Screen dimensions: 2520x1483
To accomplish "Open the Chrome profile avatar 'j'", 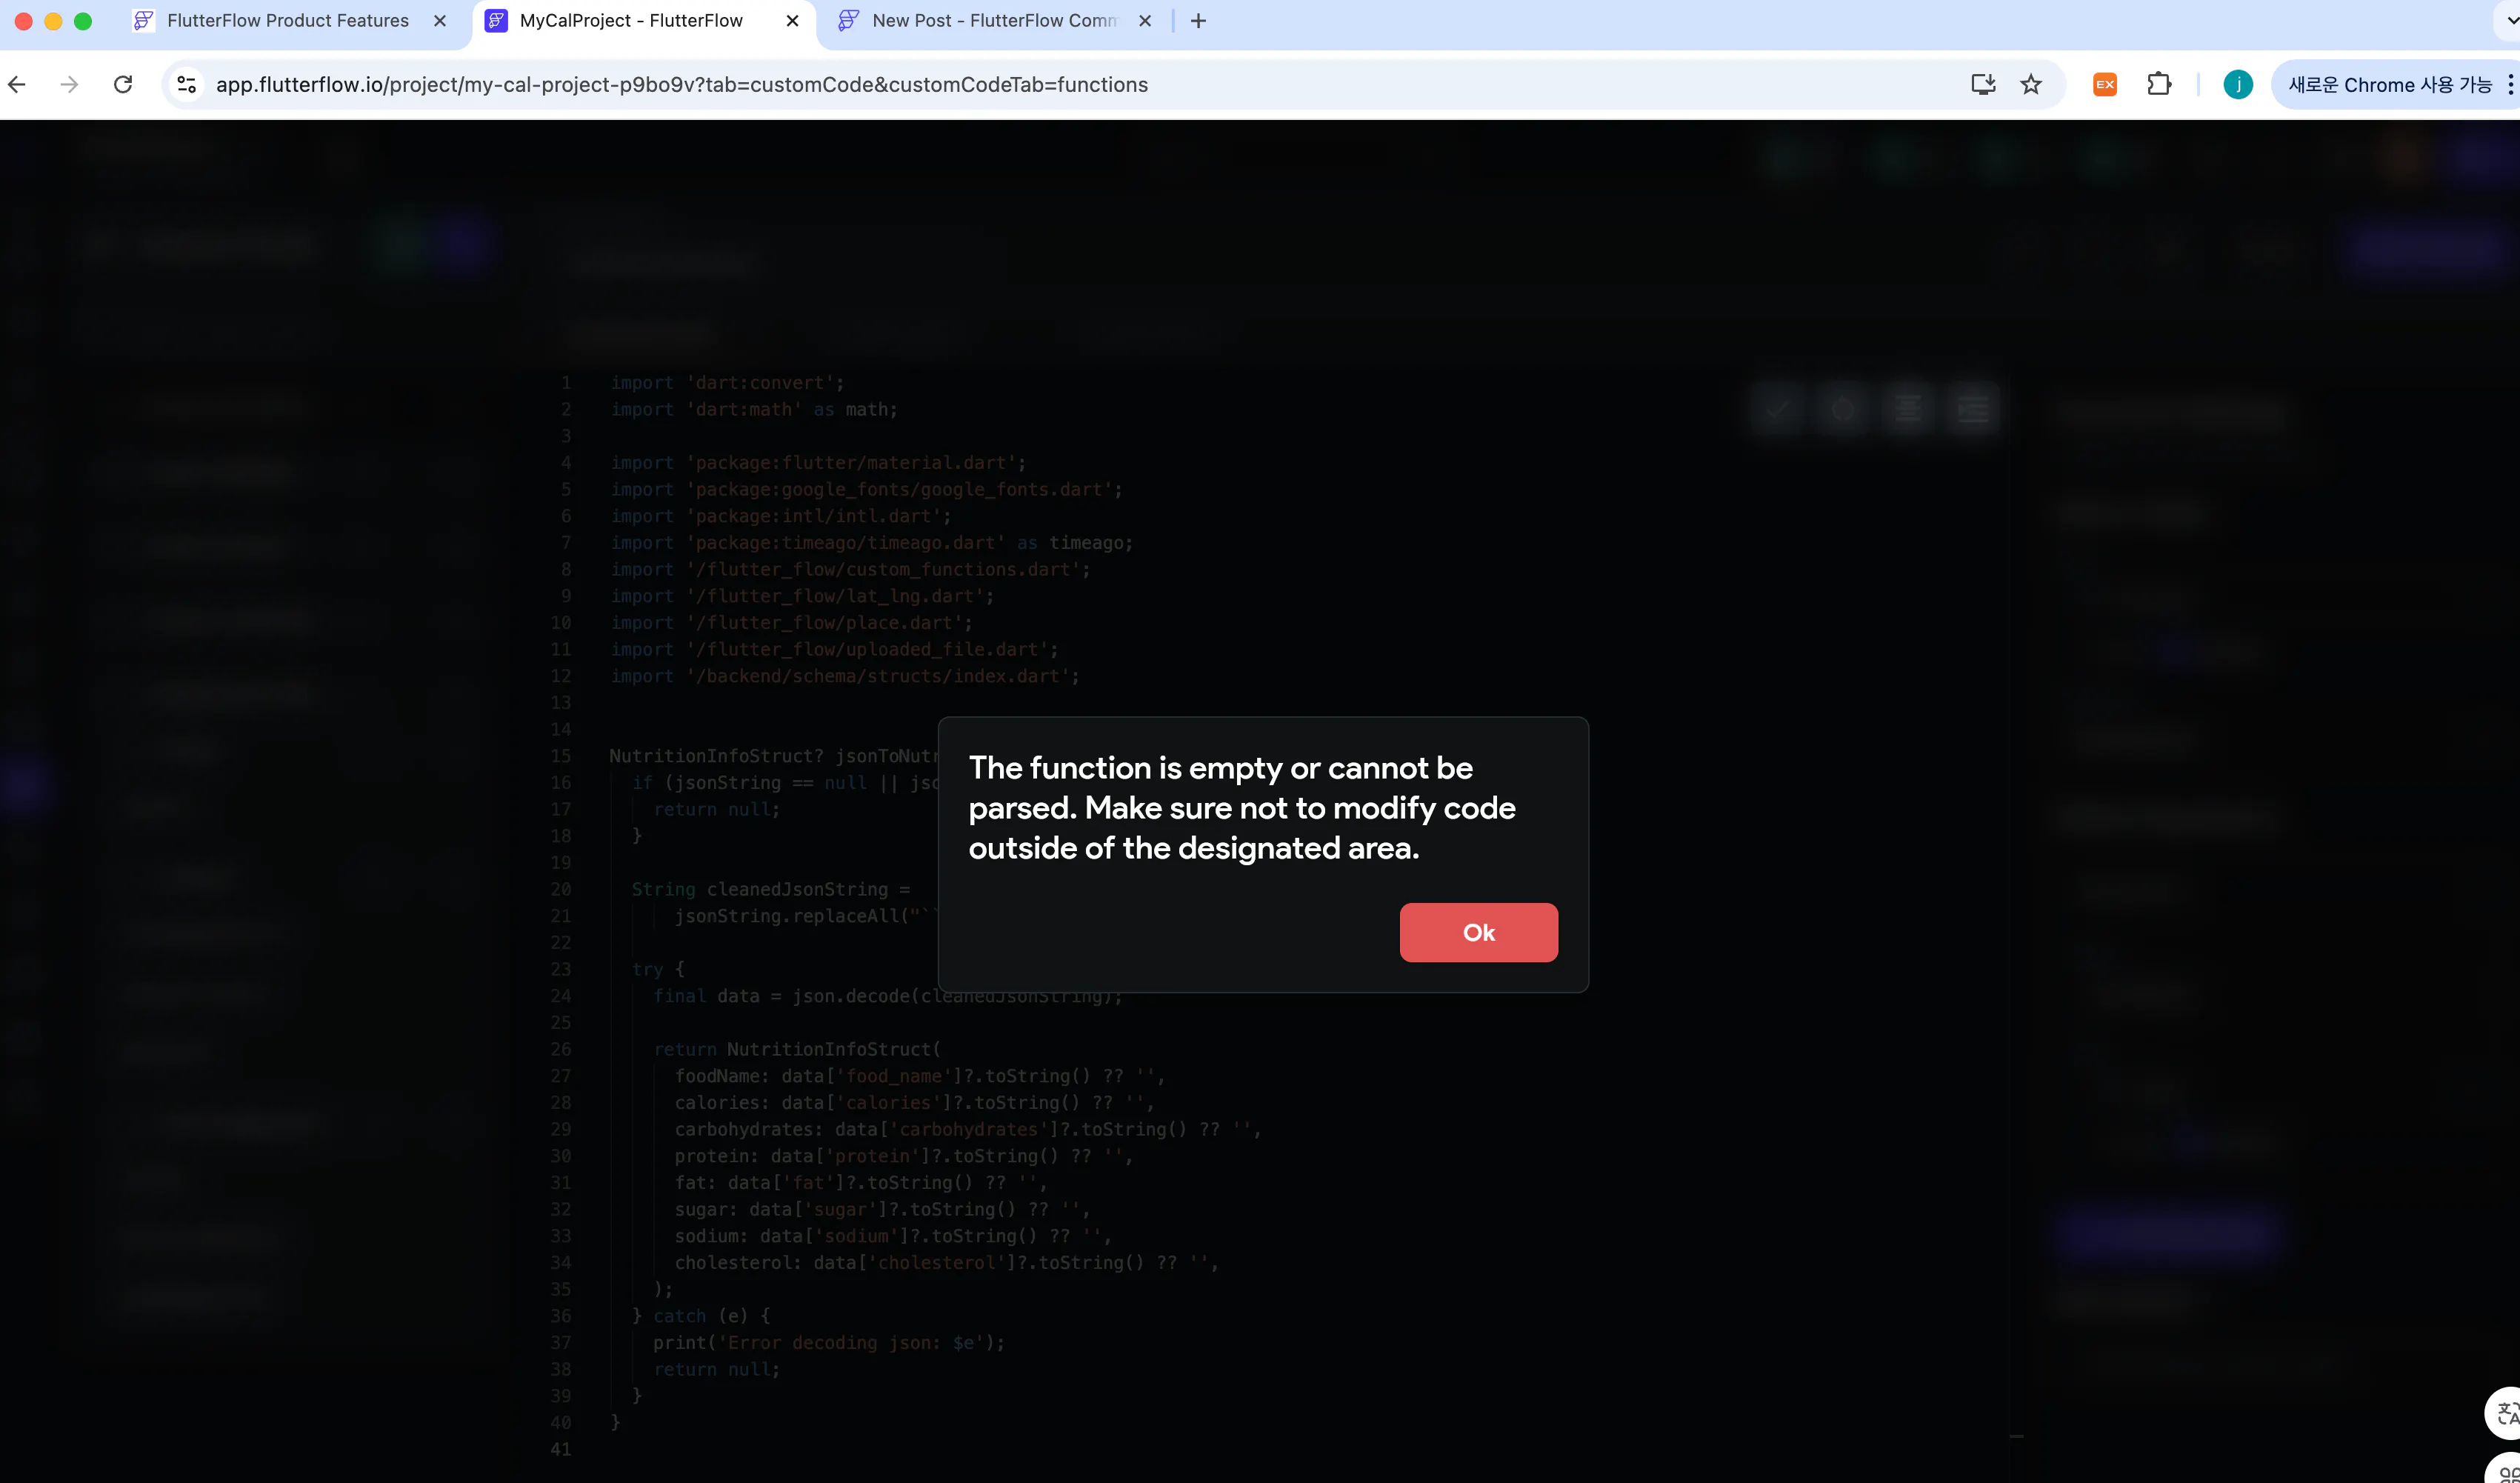I will (2238, 85).
